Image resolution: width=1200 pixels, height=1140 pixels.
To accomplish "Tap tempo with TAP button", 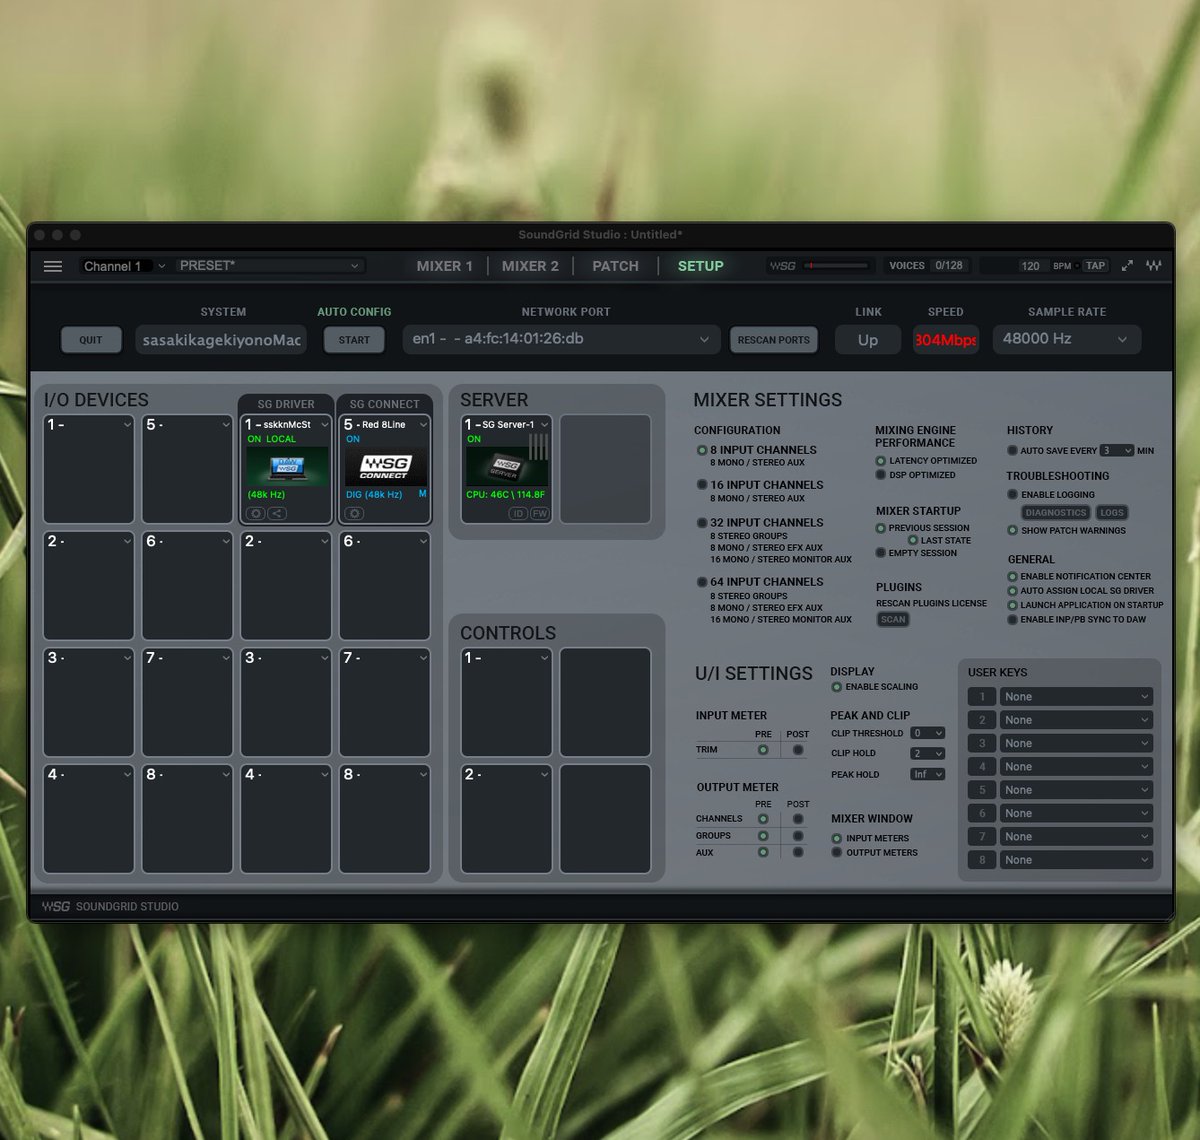I will (x=1096, y=266).
